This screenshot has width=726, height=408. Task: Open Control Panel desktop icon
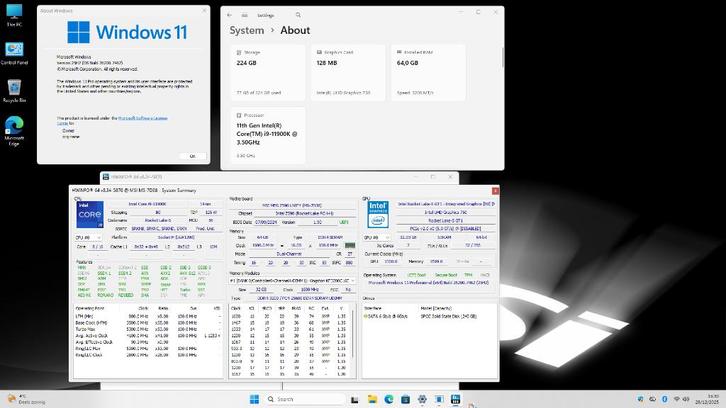pyautogui.click(x=14, y=53)
